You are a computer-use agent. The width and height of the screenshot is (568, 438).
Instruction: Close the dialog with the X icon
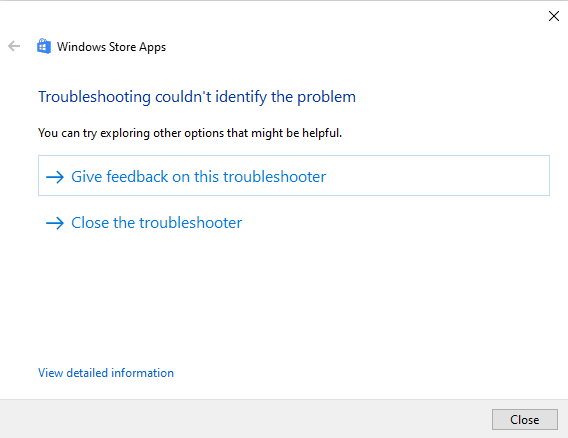pyautogui.click(x=554, y=16)
